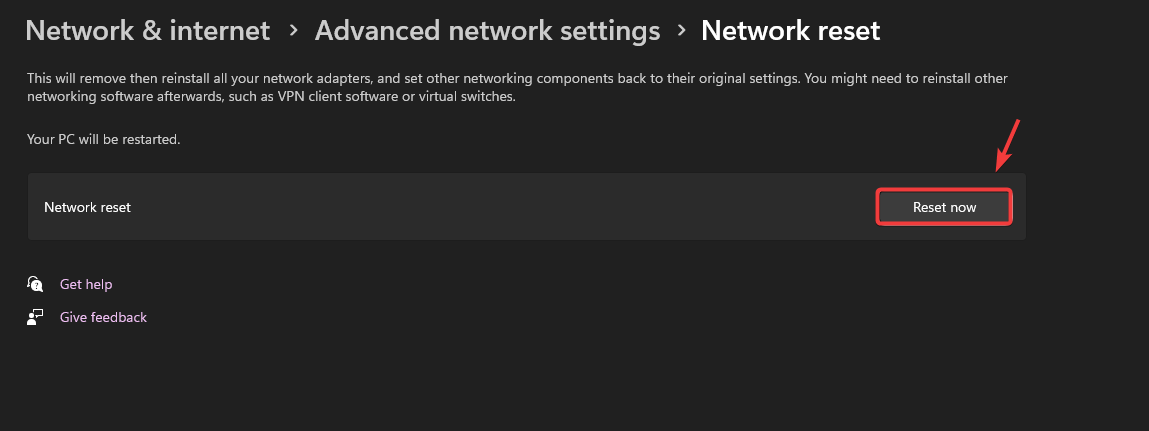
Task: Click the Reset now button
Action: (944, 207)
